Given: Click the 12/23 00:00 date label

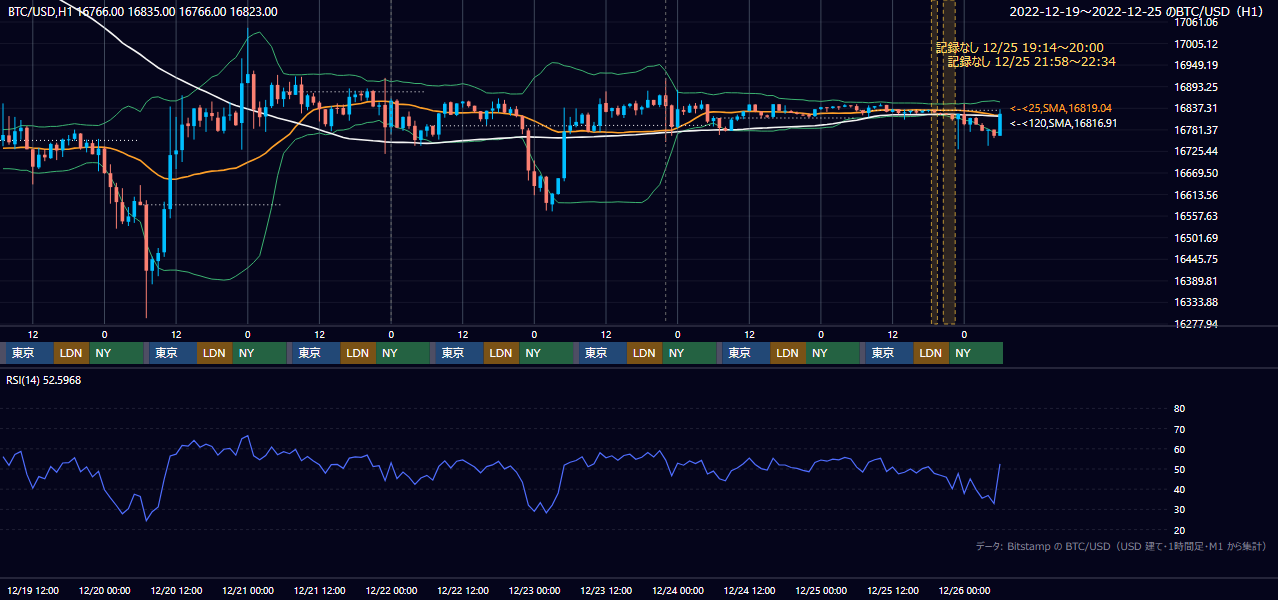Looking at the screenshot, I should click(x=535, y=590).
